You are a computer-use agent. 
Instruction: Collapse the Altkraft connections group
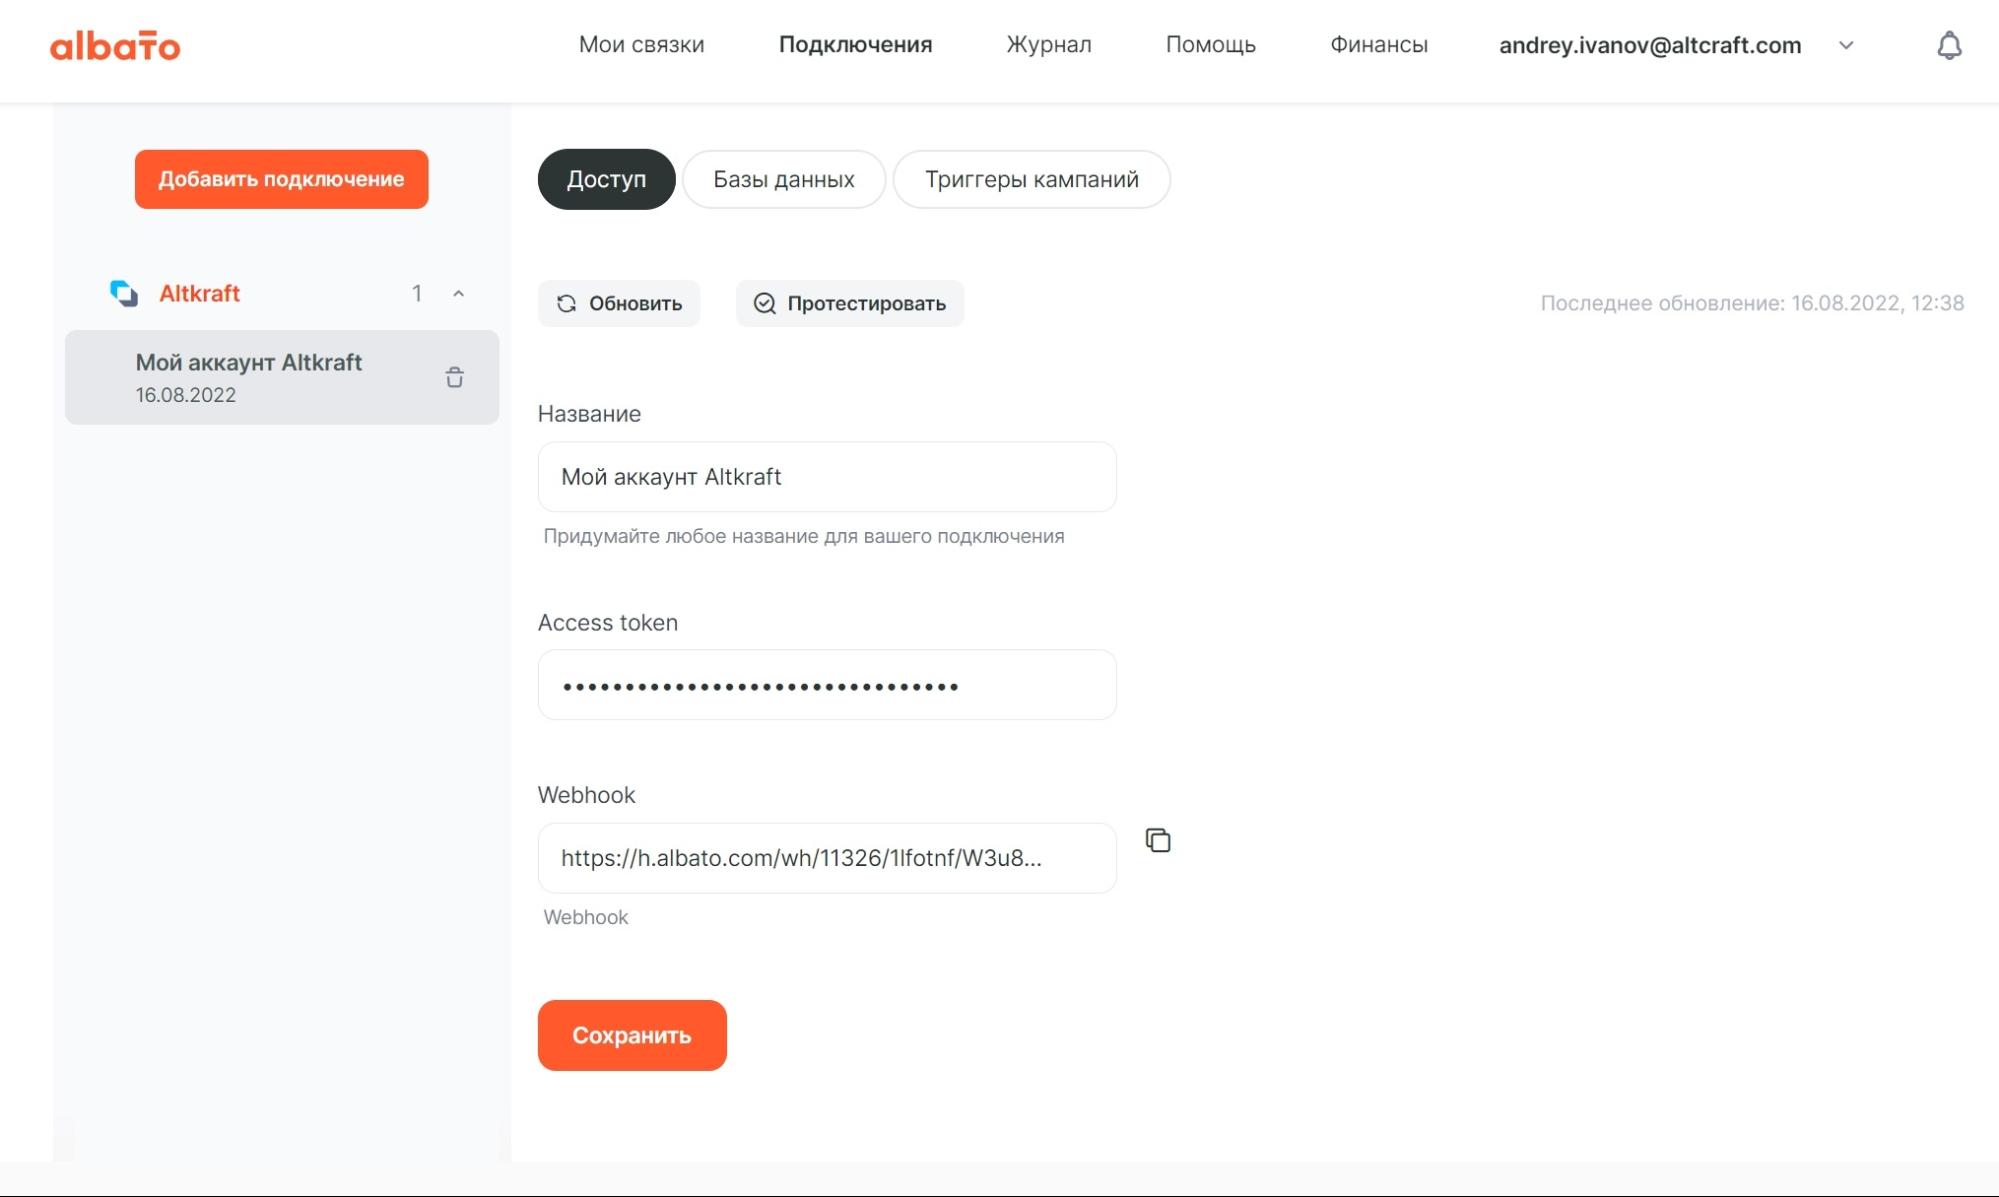458,293
